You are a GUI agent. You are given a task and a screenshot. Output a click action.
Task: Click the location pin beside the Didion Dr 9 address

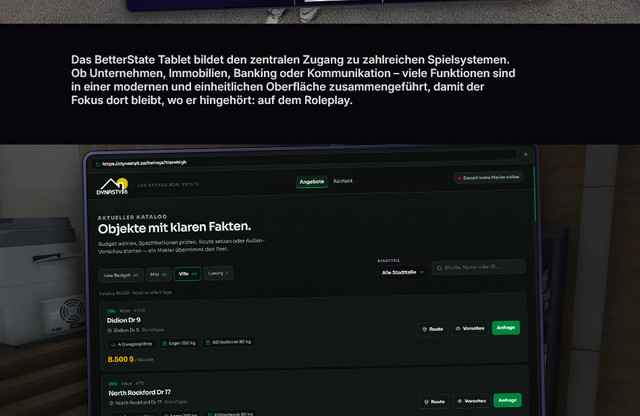pyautogui.click(x=109, y=330)
